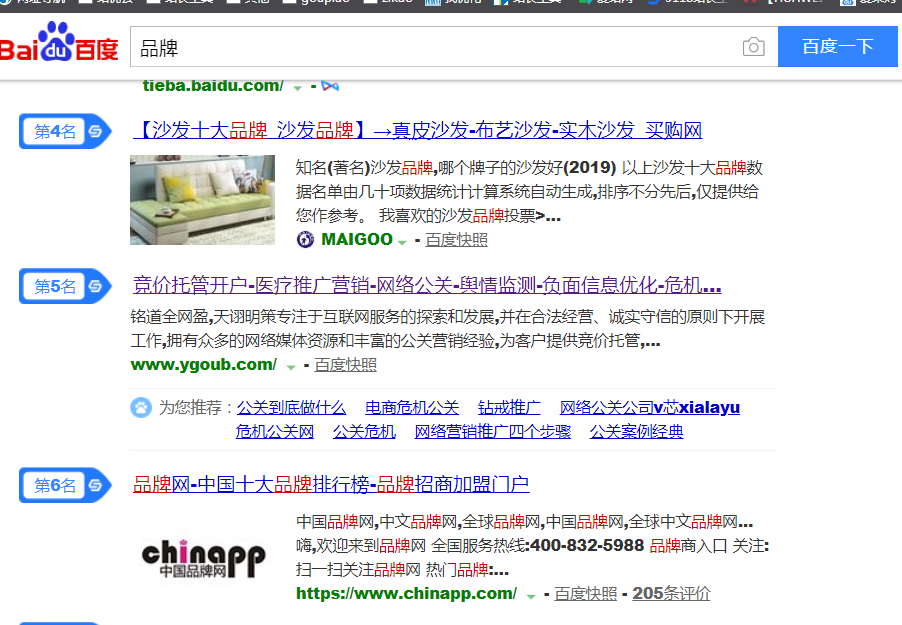Open 百度快照 for the chinapp.com result

point(586,594)
